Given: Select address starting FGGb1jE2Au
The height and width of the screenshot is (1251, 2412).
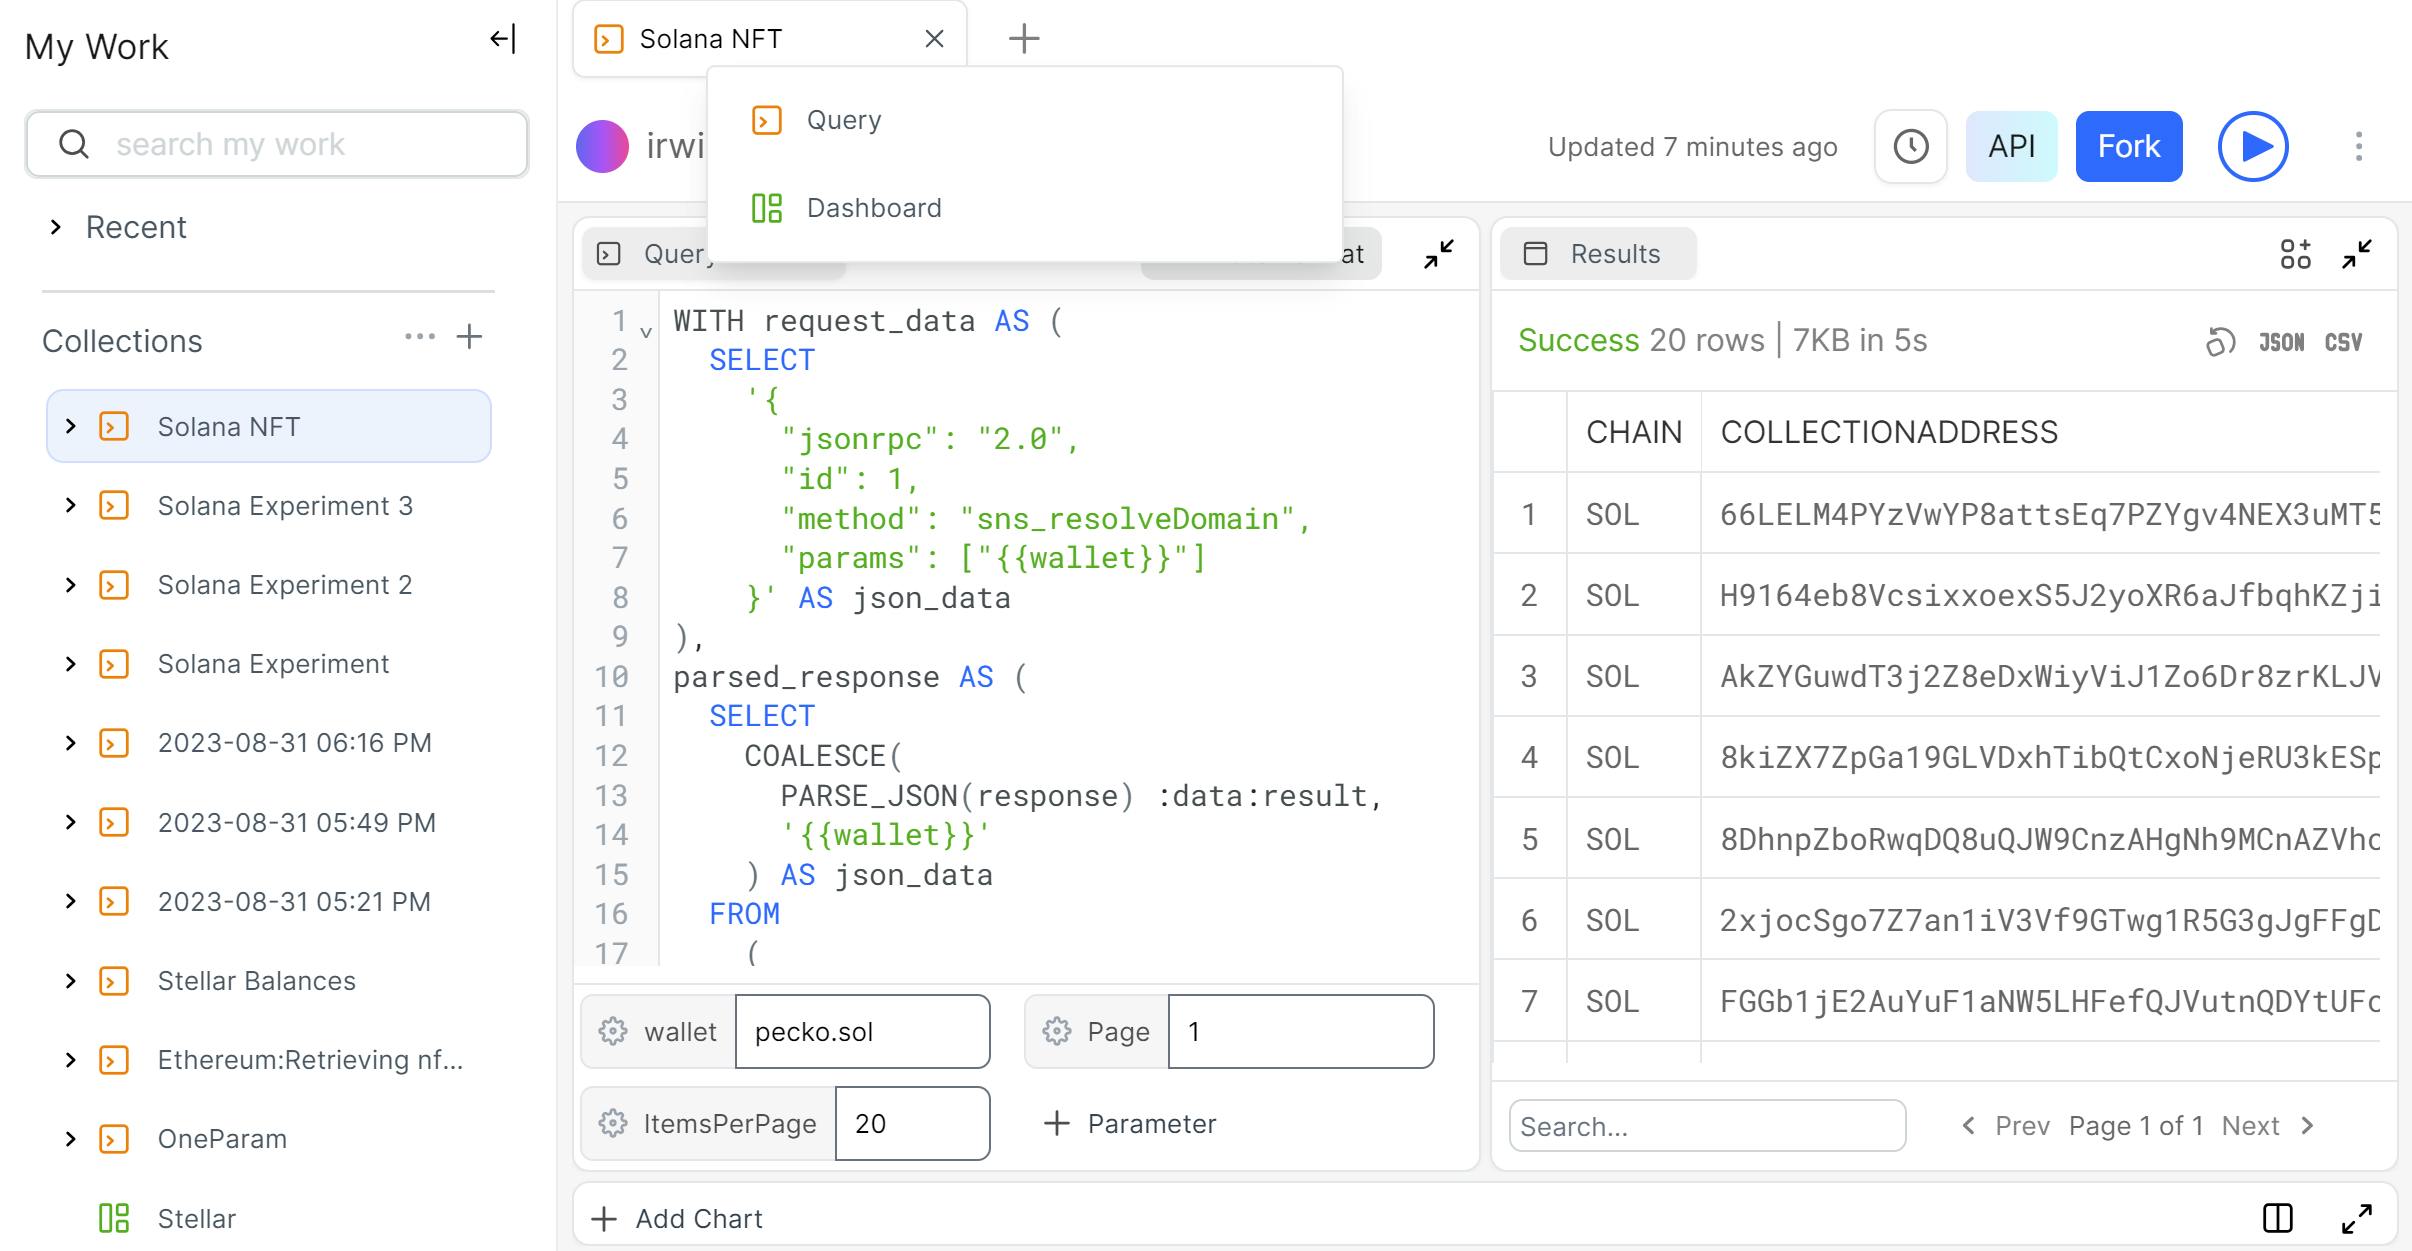Looking at the screenshot, I should (2049, 1001).
